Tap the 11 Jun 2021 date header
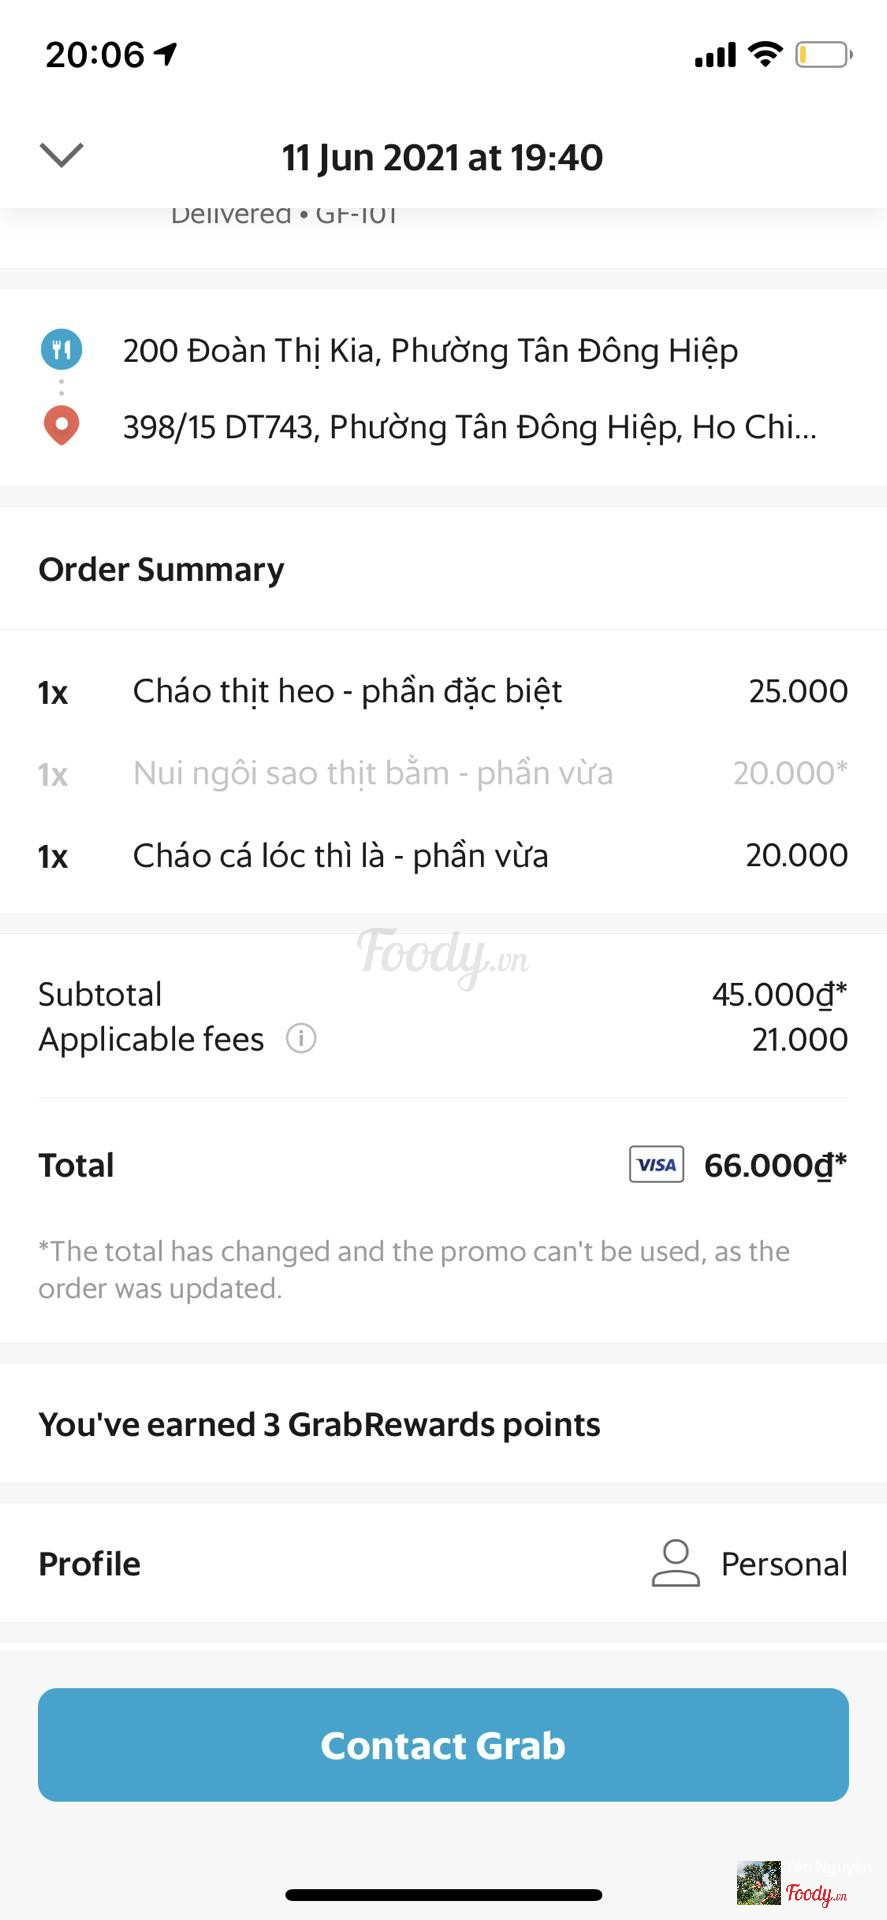887x1920 pixels. 442,157
